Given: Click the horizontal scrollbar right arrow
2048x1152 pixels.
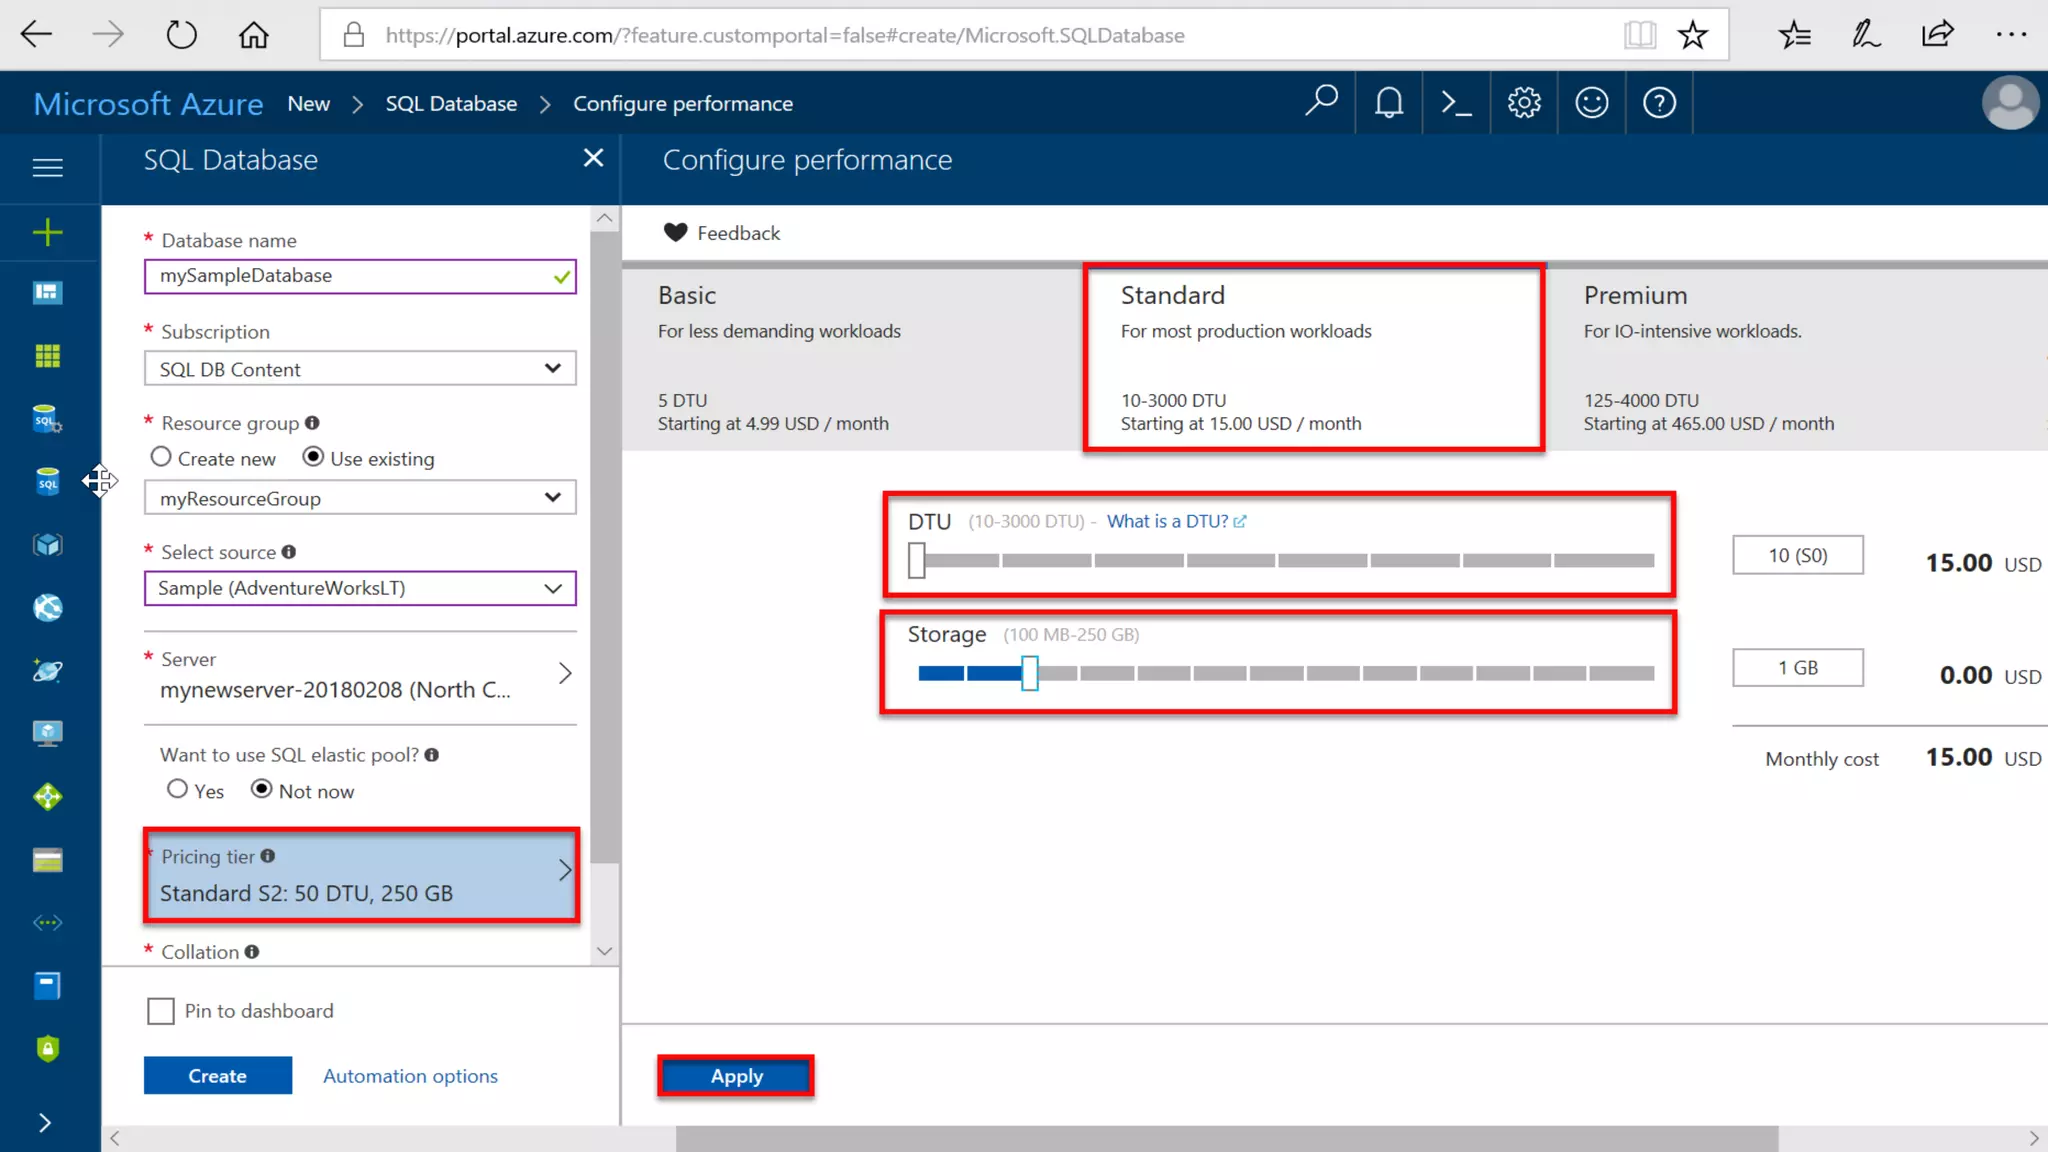Looking at the screenshot, I should 2034,1138.
